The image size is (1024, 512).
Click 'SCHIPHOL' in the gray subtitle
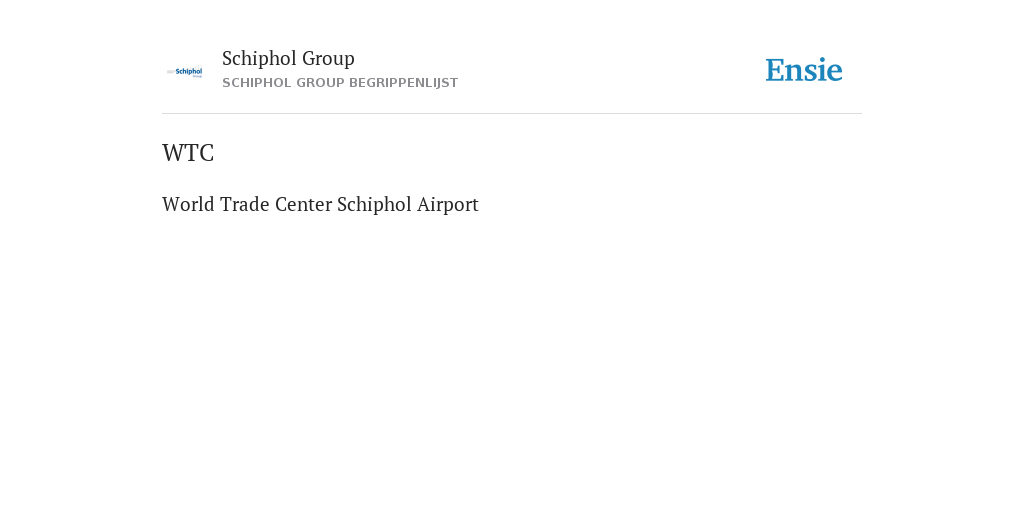coord(257,83)
